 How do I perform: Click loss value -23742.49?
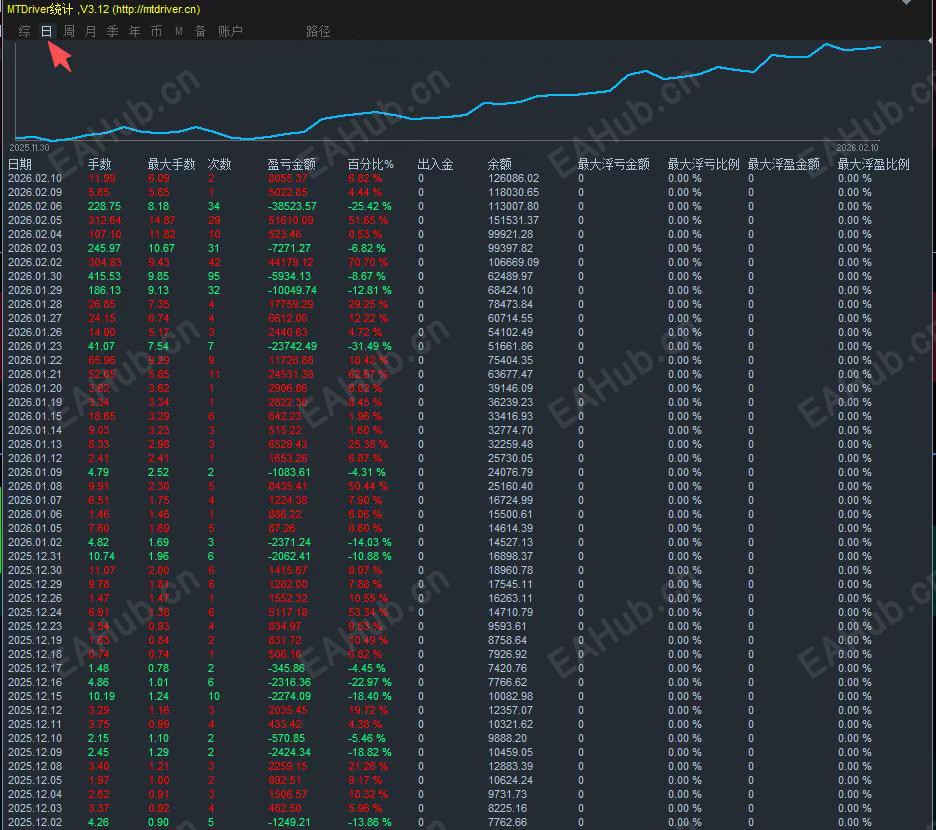[x=292, y=346]
